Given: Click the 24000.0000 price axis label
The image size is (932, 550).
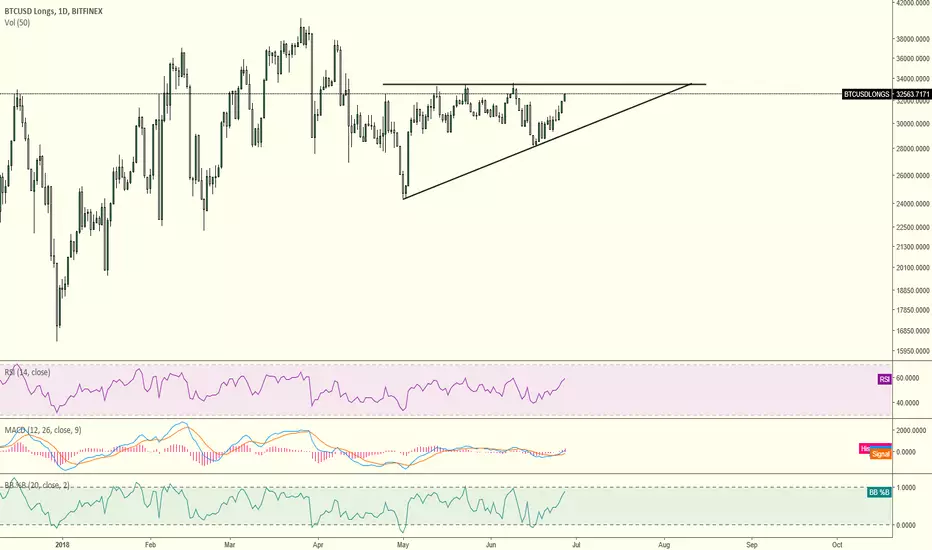Looking at the screenshot, I should 913,204.
